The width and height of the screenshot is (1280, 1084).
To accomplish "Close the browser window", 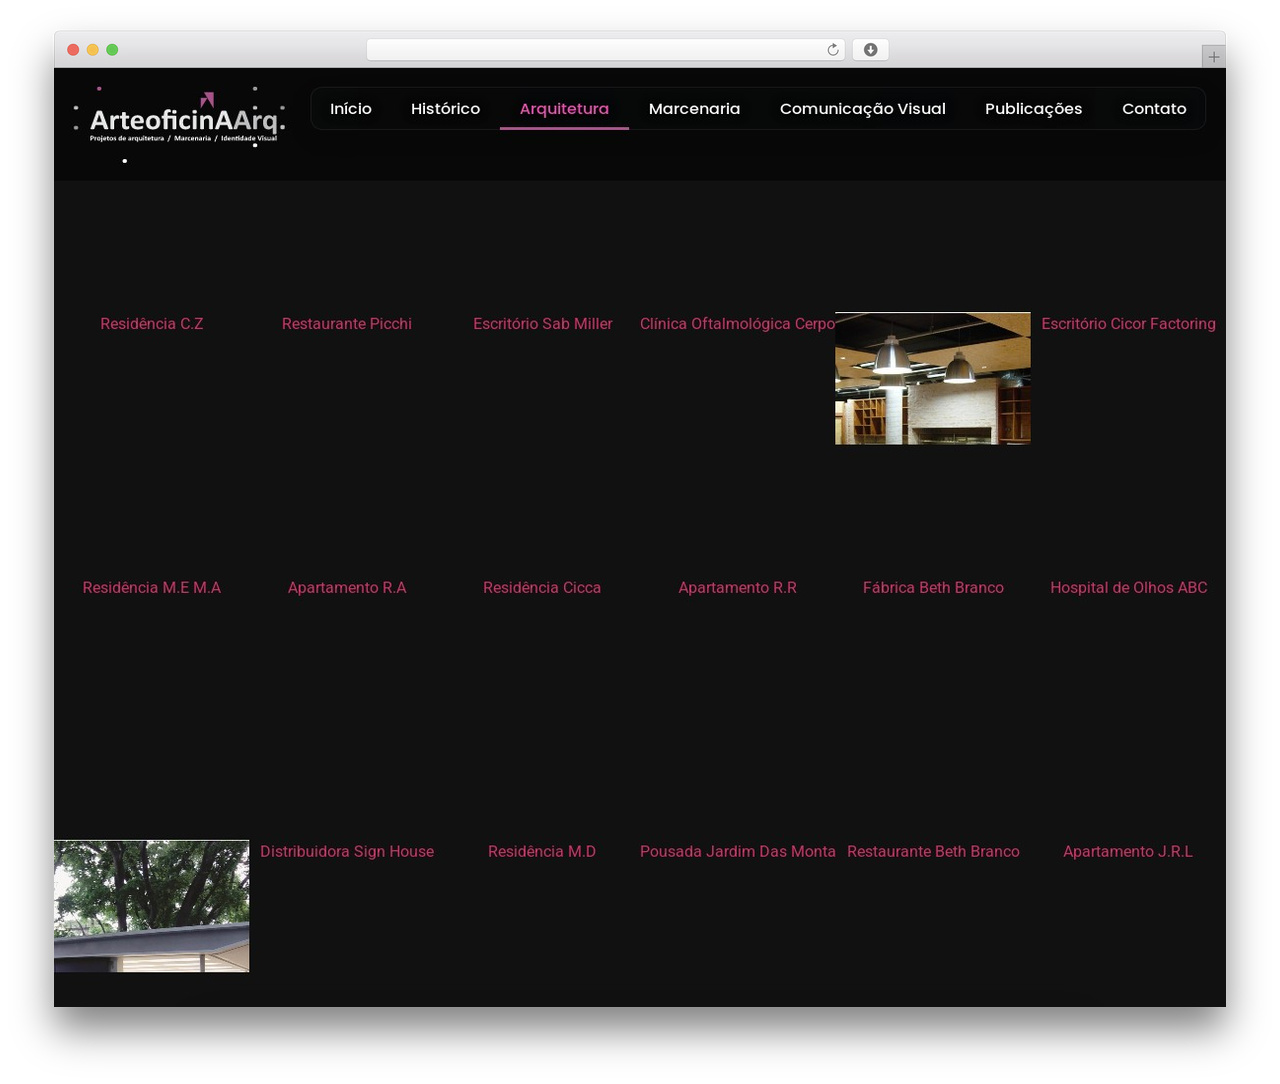I will 73,50.
